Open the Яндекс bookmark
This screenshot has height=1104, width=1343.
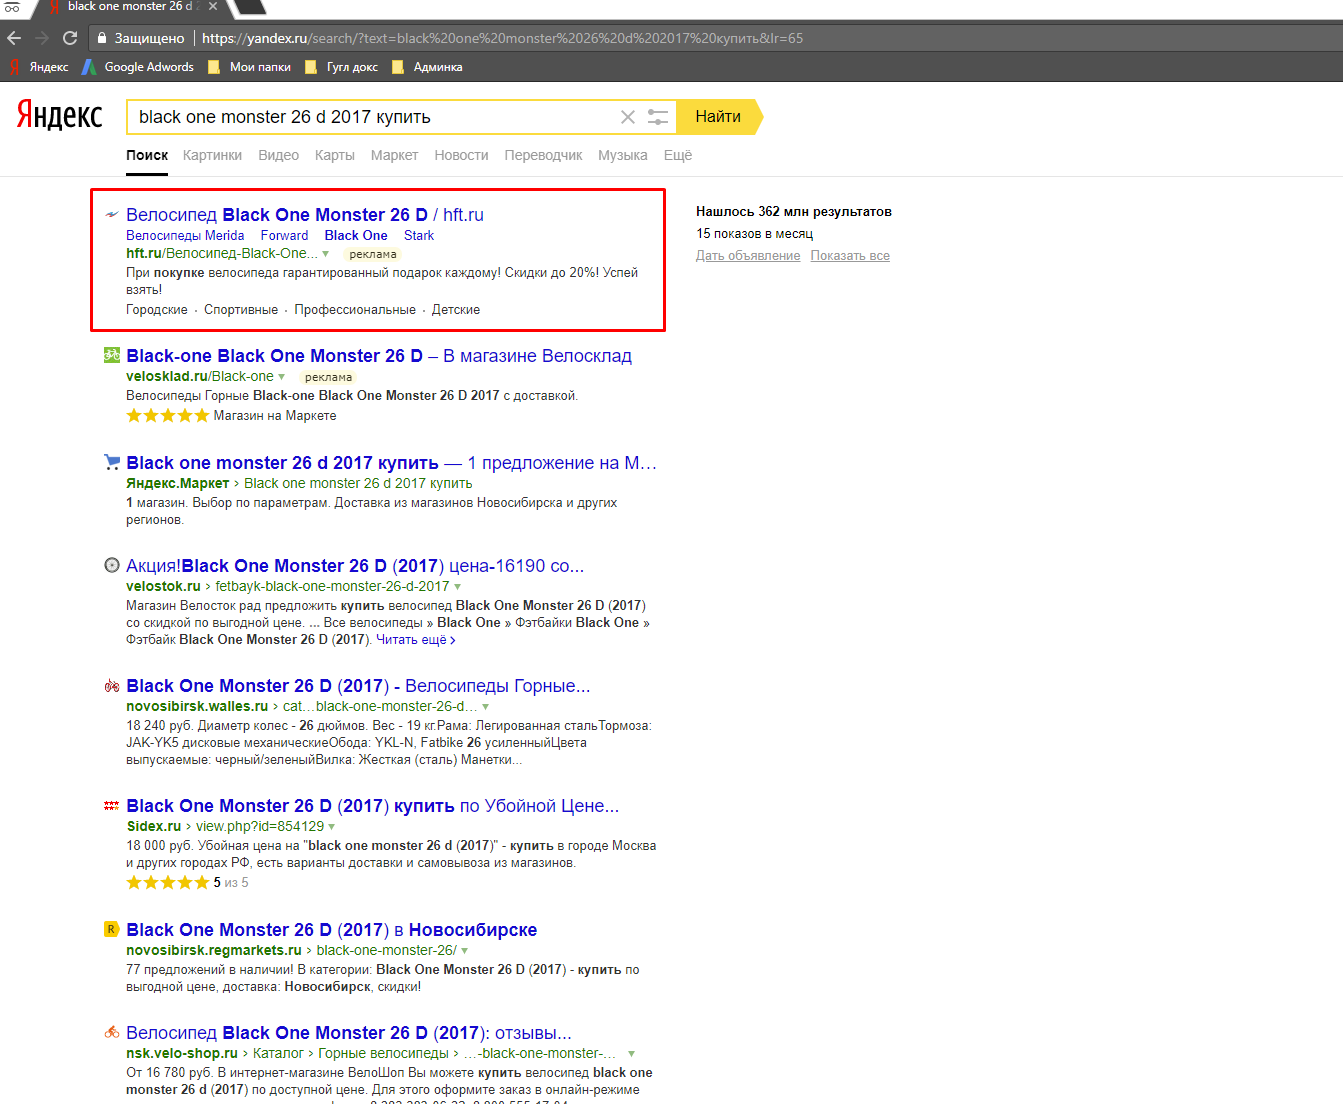pyautogui.click(x=39, y=67)
